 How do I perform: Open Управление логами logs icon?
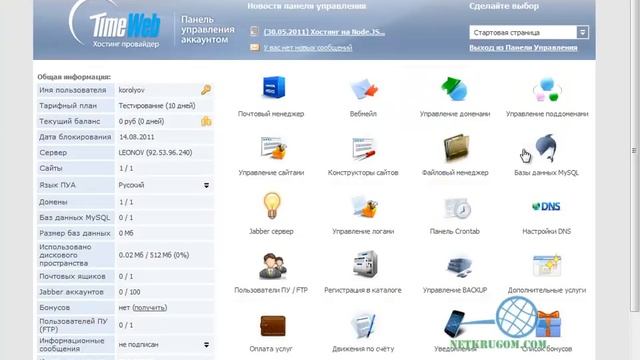(x=364, y=207)
